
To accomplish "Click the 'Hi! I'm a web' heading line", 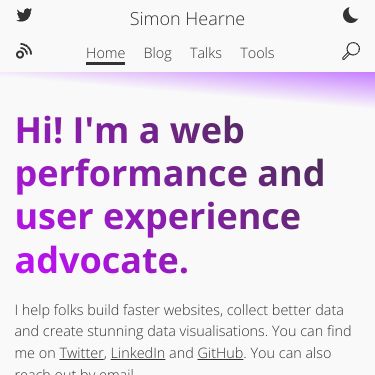I will (x=130, y=131).
